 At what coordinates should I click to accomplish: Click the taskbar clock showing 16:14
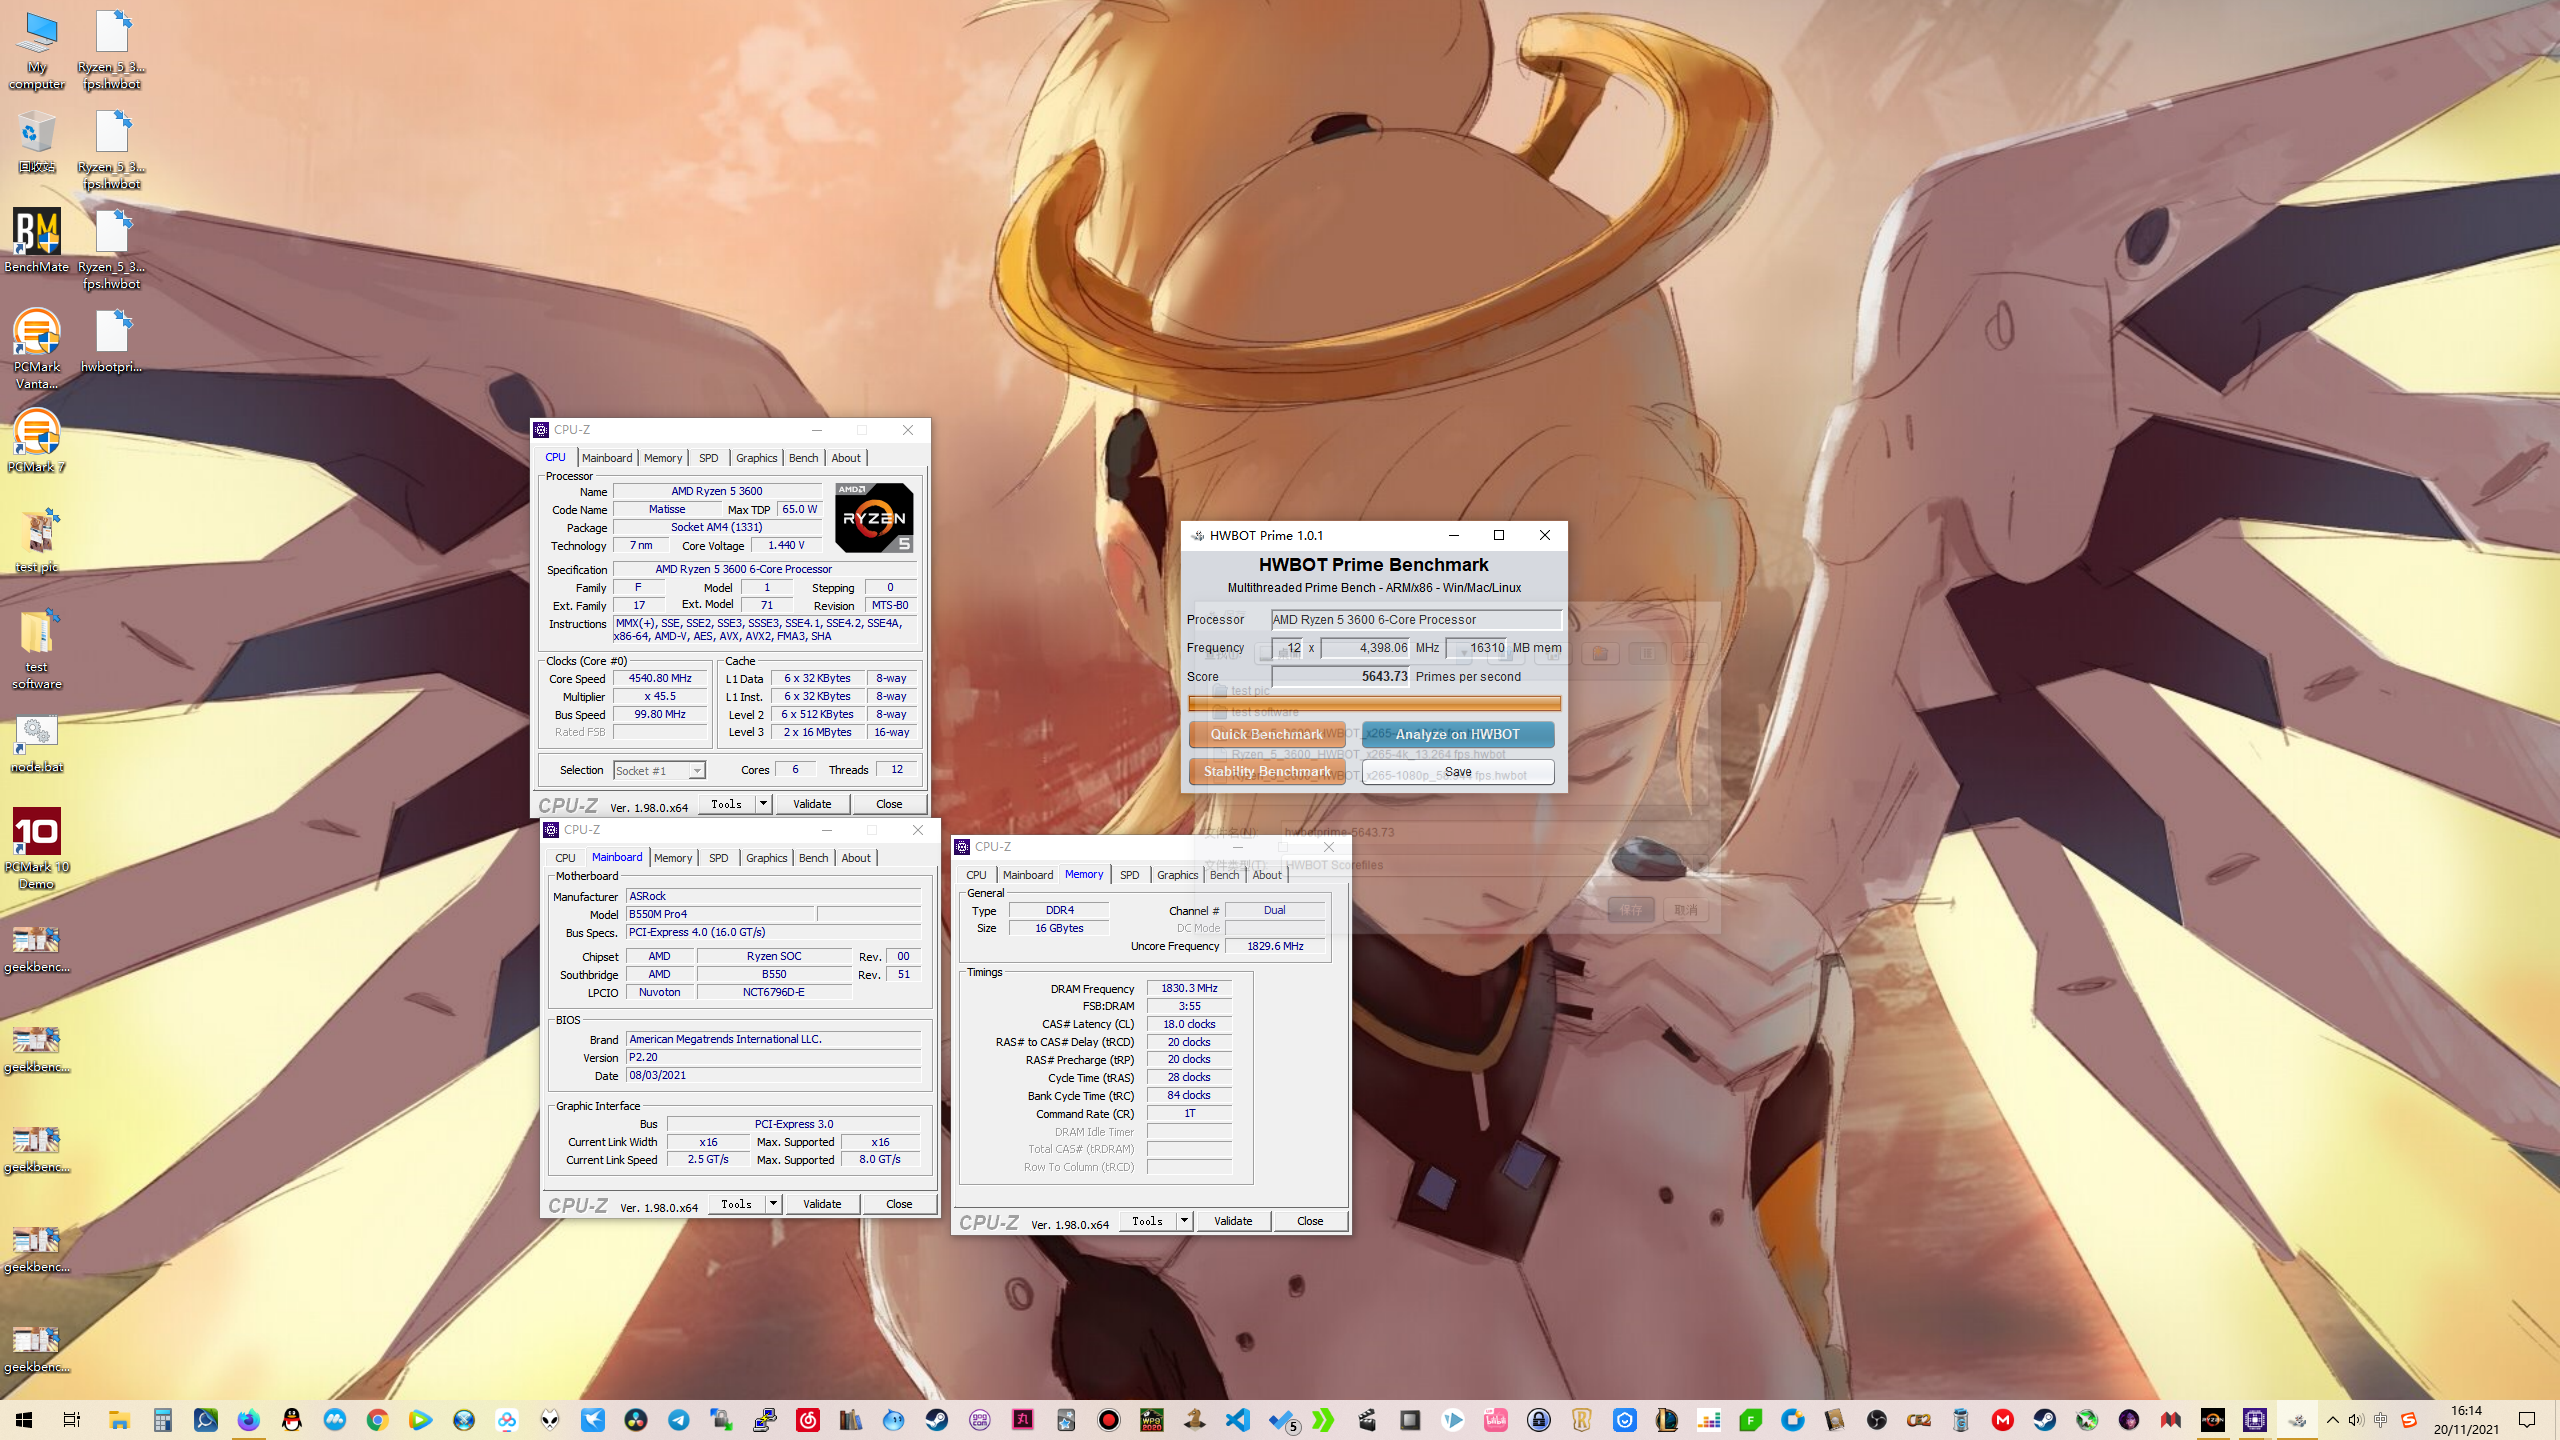[2466, 1420]
